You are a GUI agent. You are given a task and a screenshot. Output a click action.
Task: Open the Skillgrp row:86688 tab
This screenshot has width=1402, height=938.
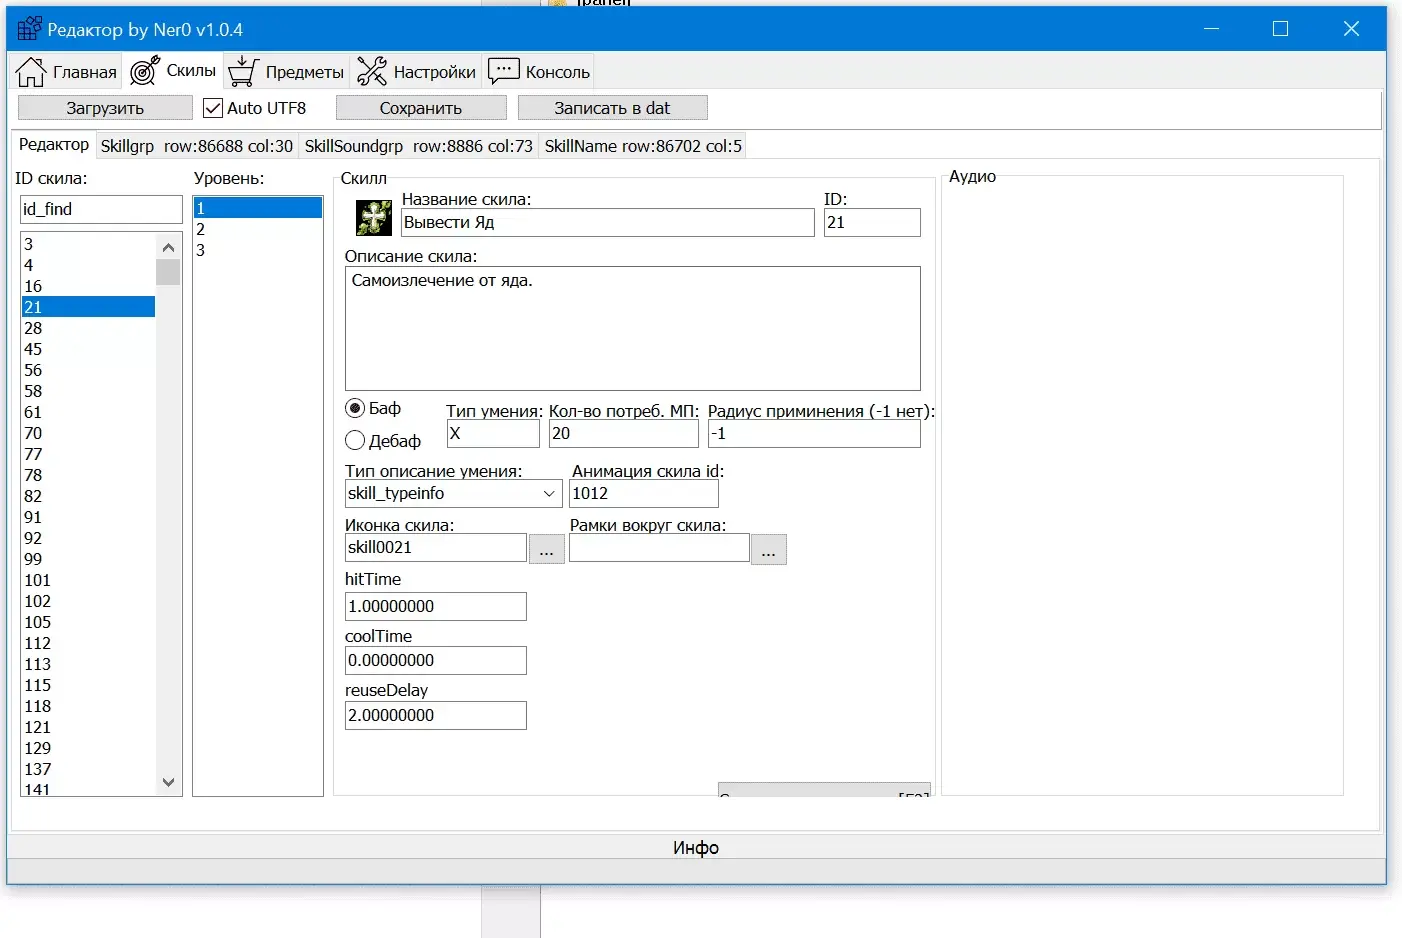pyautogui.click(x=197, y=146)
